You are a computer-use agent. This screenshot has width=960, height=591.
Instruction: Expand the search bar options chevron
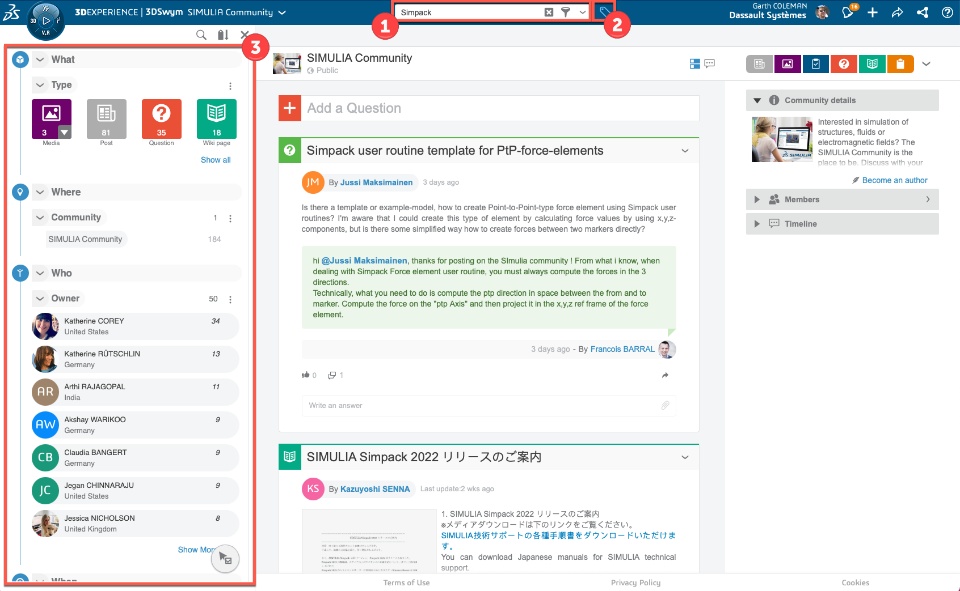tap(582, 12)
